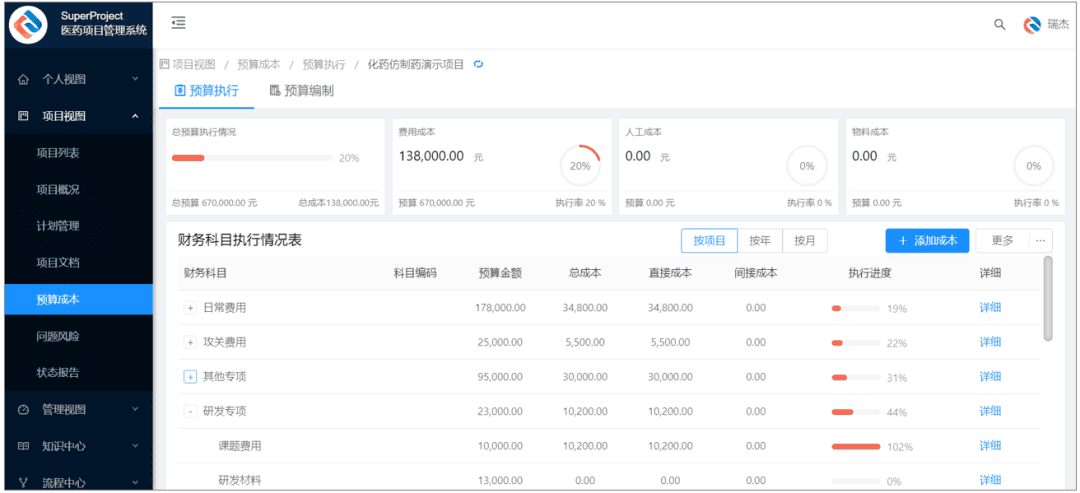Click the 知识中心 book icon
1080x493 pixels.
(x=23, y=446)
